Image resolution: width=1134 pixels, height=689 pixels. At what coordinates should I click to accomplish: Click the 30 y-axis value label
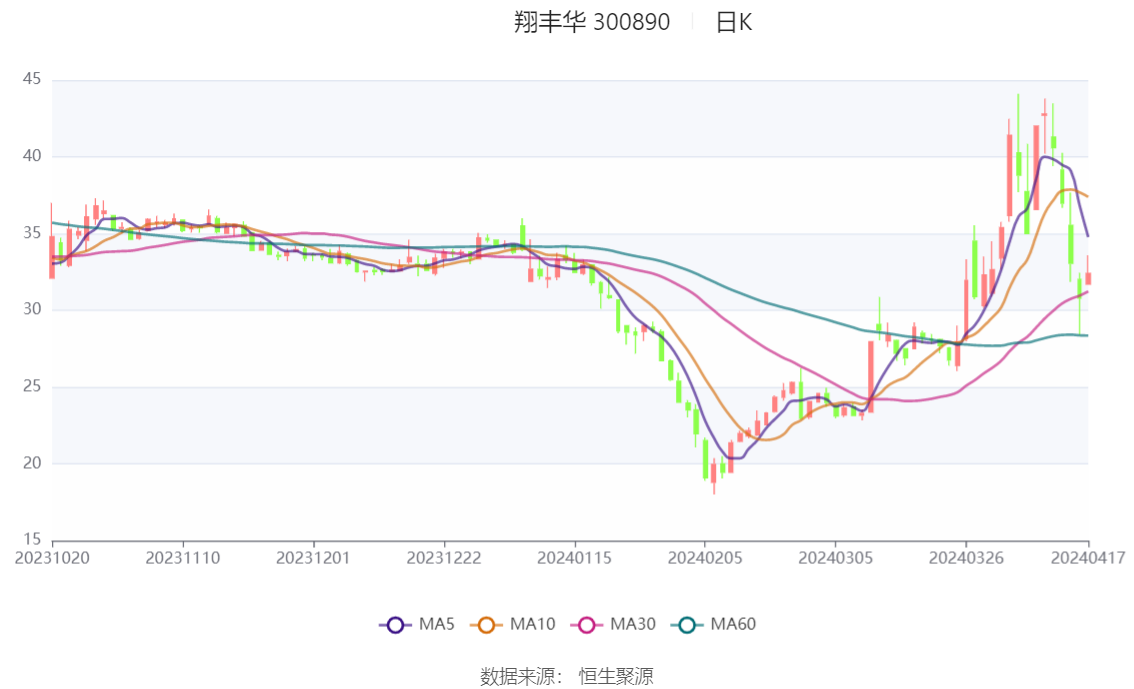[32, 309]
